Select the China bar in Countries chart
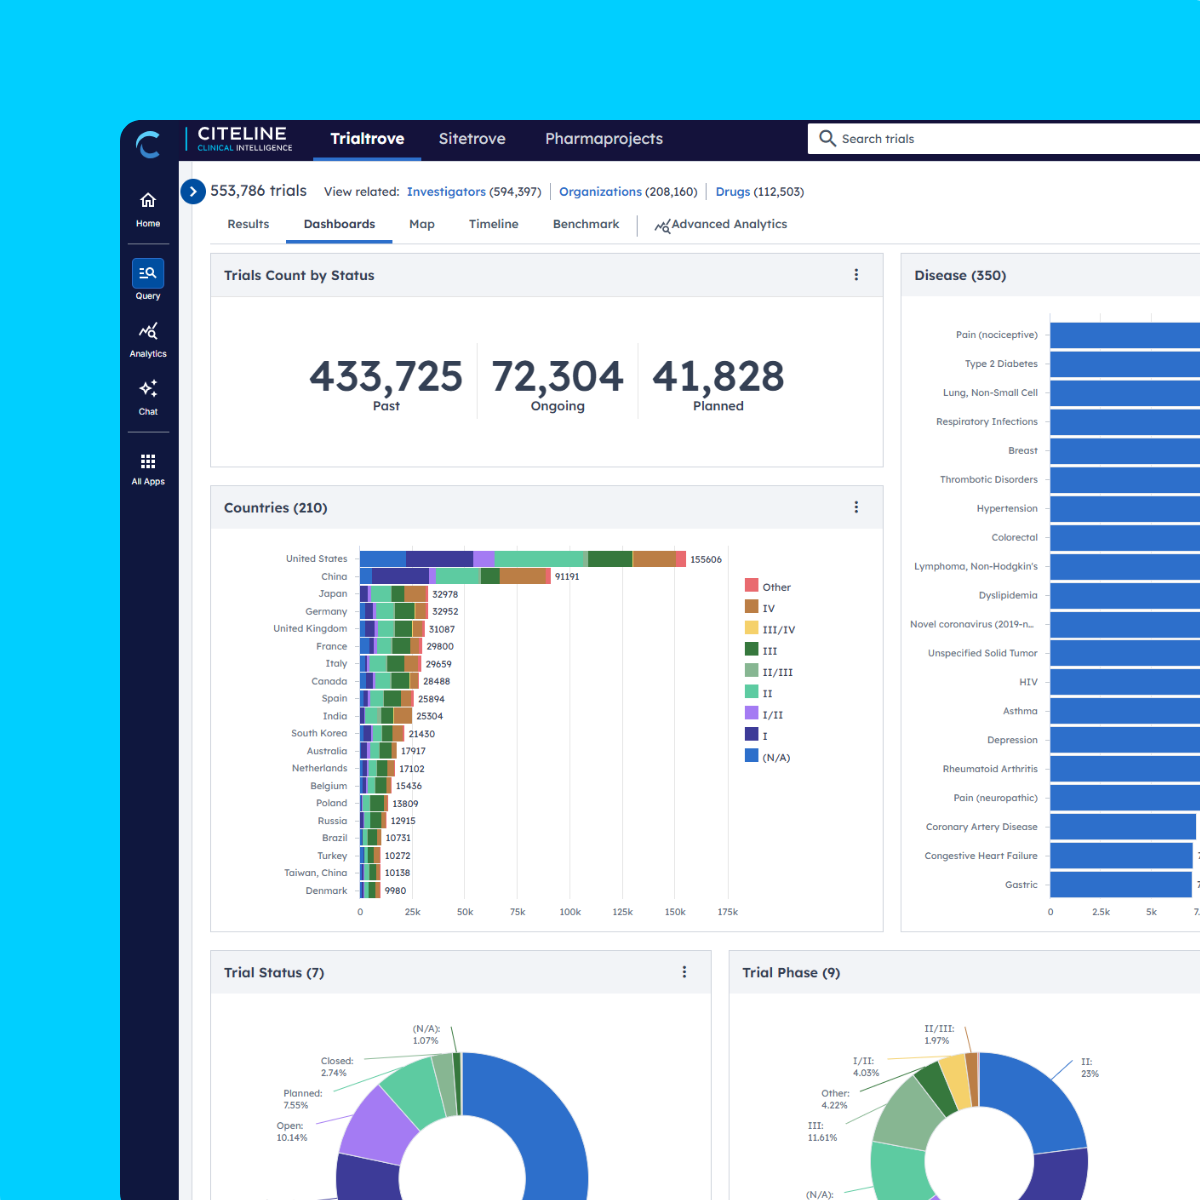The image size is (1200, 1200). [455, 576]
